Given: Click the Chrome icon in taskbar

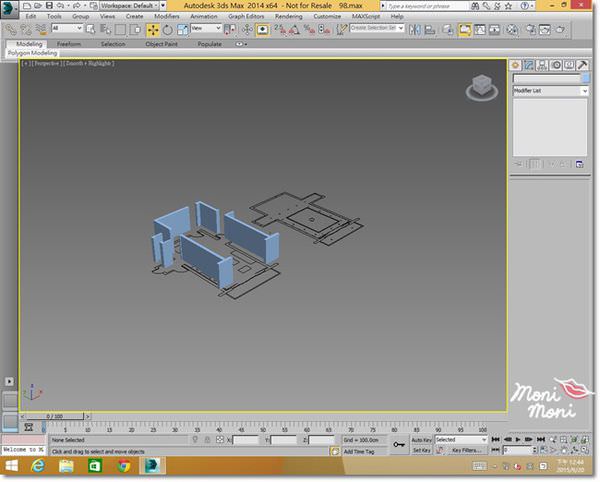Looking at the screenshot, I should coord(123,466).
